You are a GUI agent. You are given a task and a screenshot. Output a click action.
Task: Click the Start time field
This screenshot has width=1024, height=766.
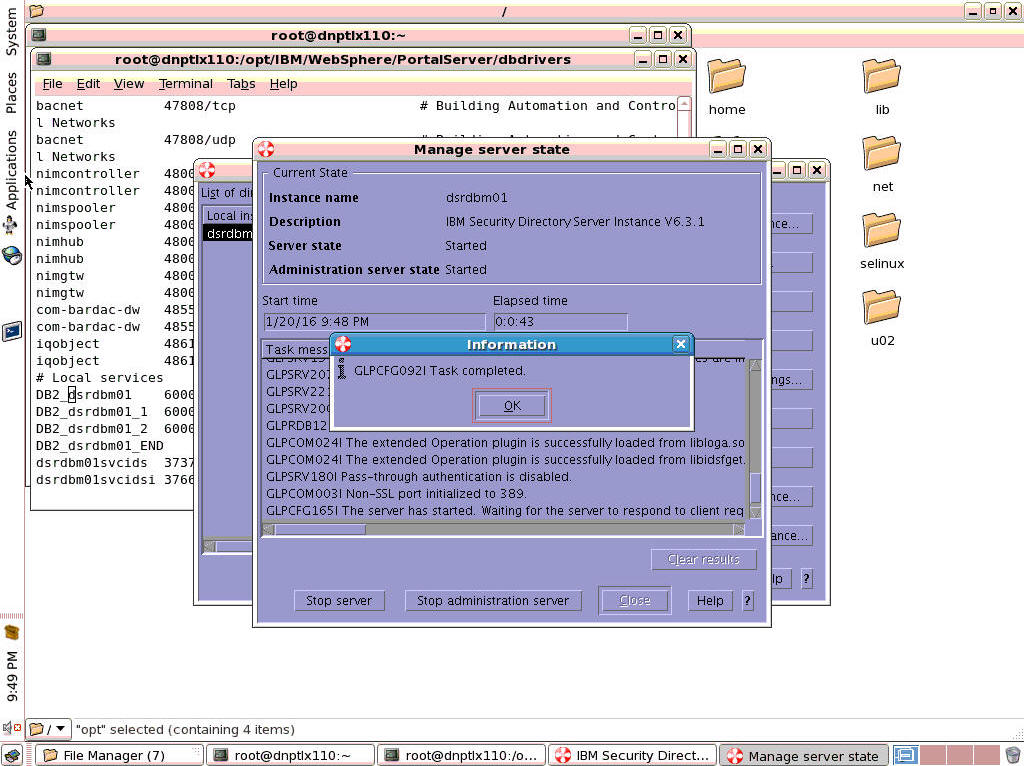pos(373,322)
